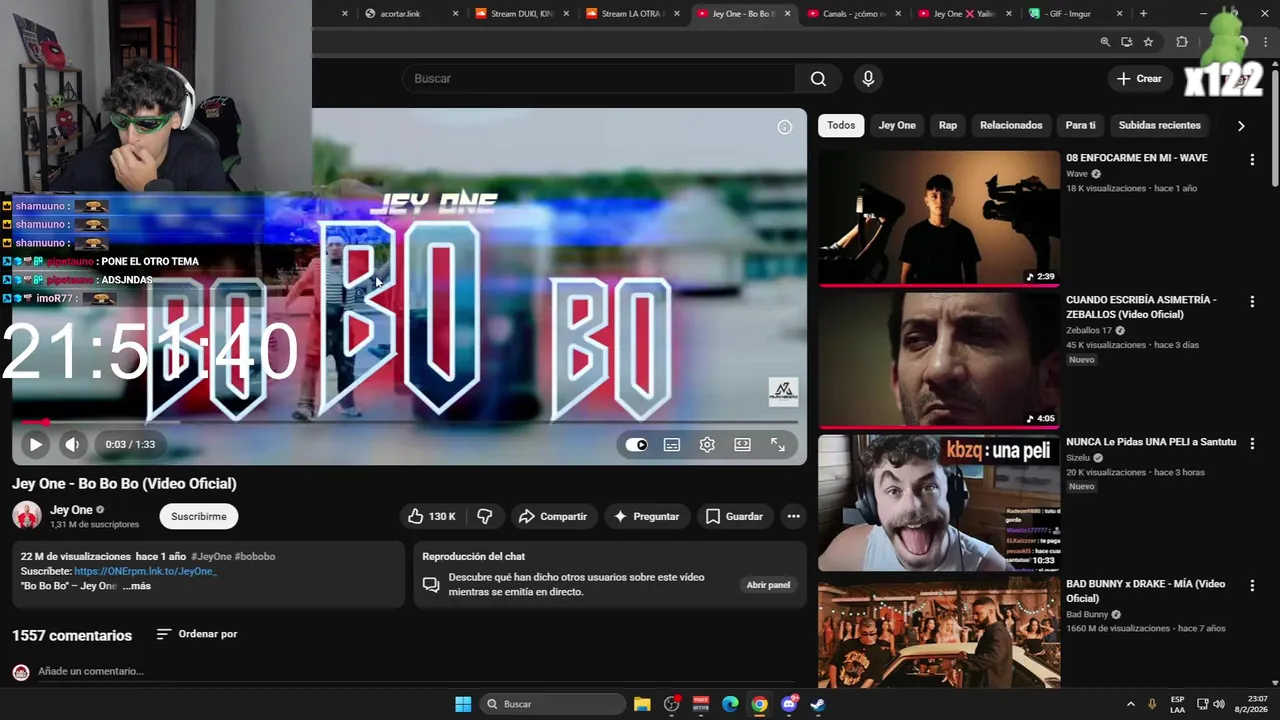Select the Todos filter chip

click(841, 125)
